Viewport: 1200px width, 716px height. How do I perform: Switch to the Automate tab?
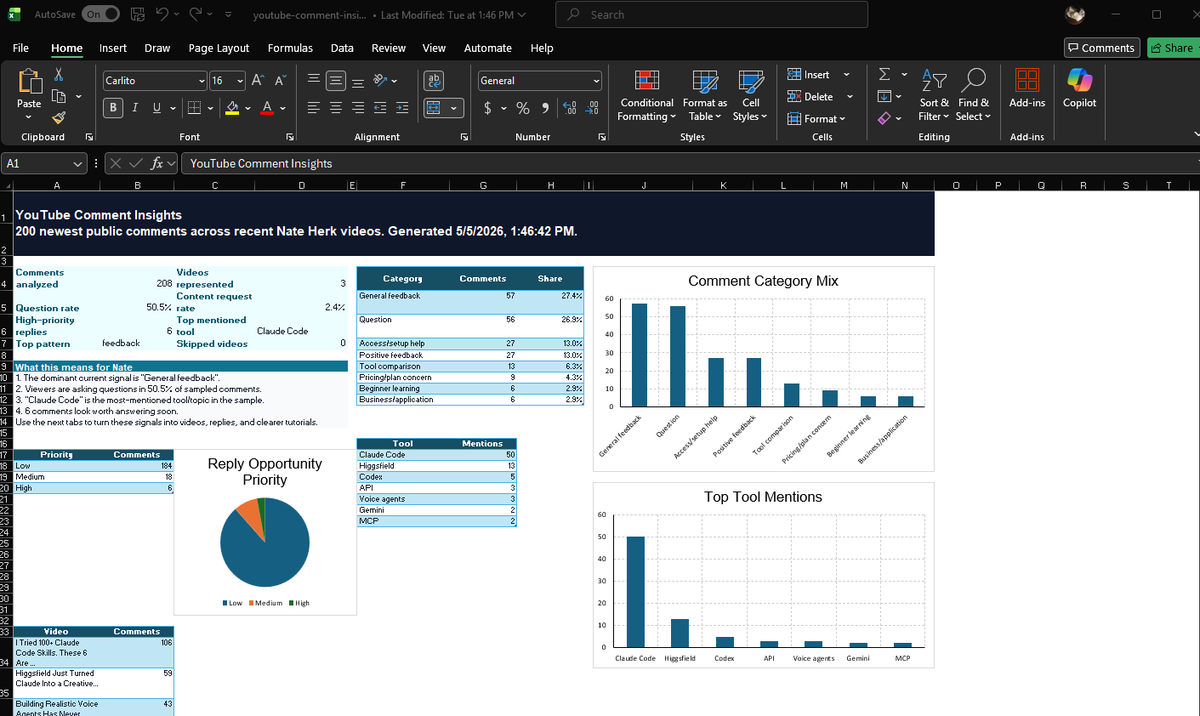point(488,48)
